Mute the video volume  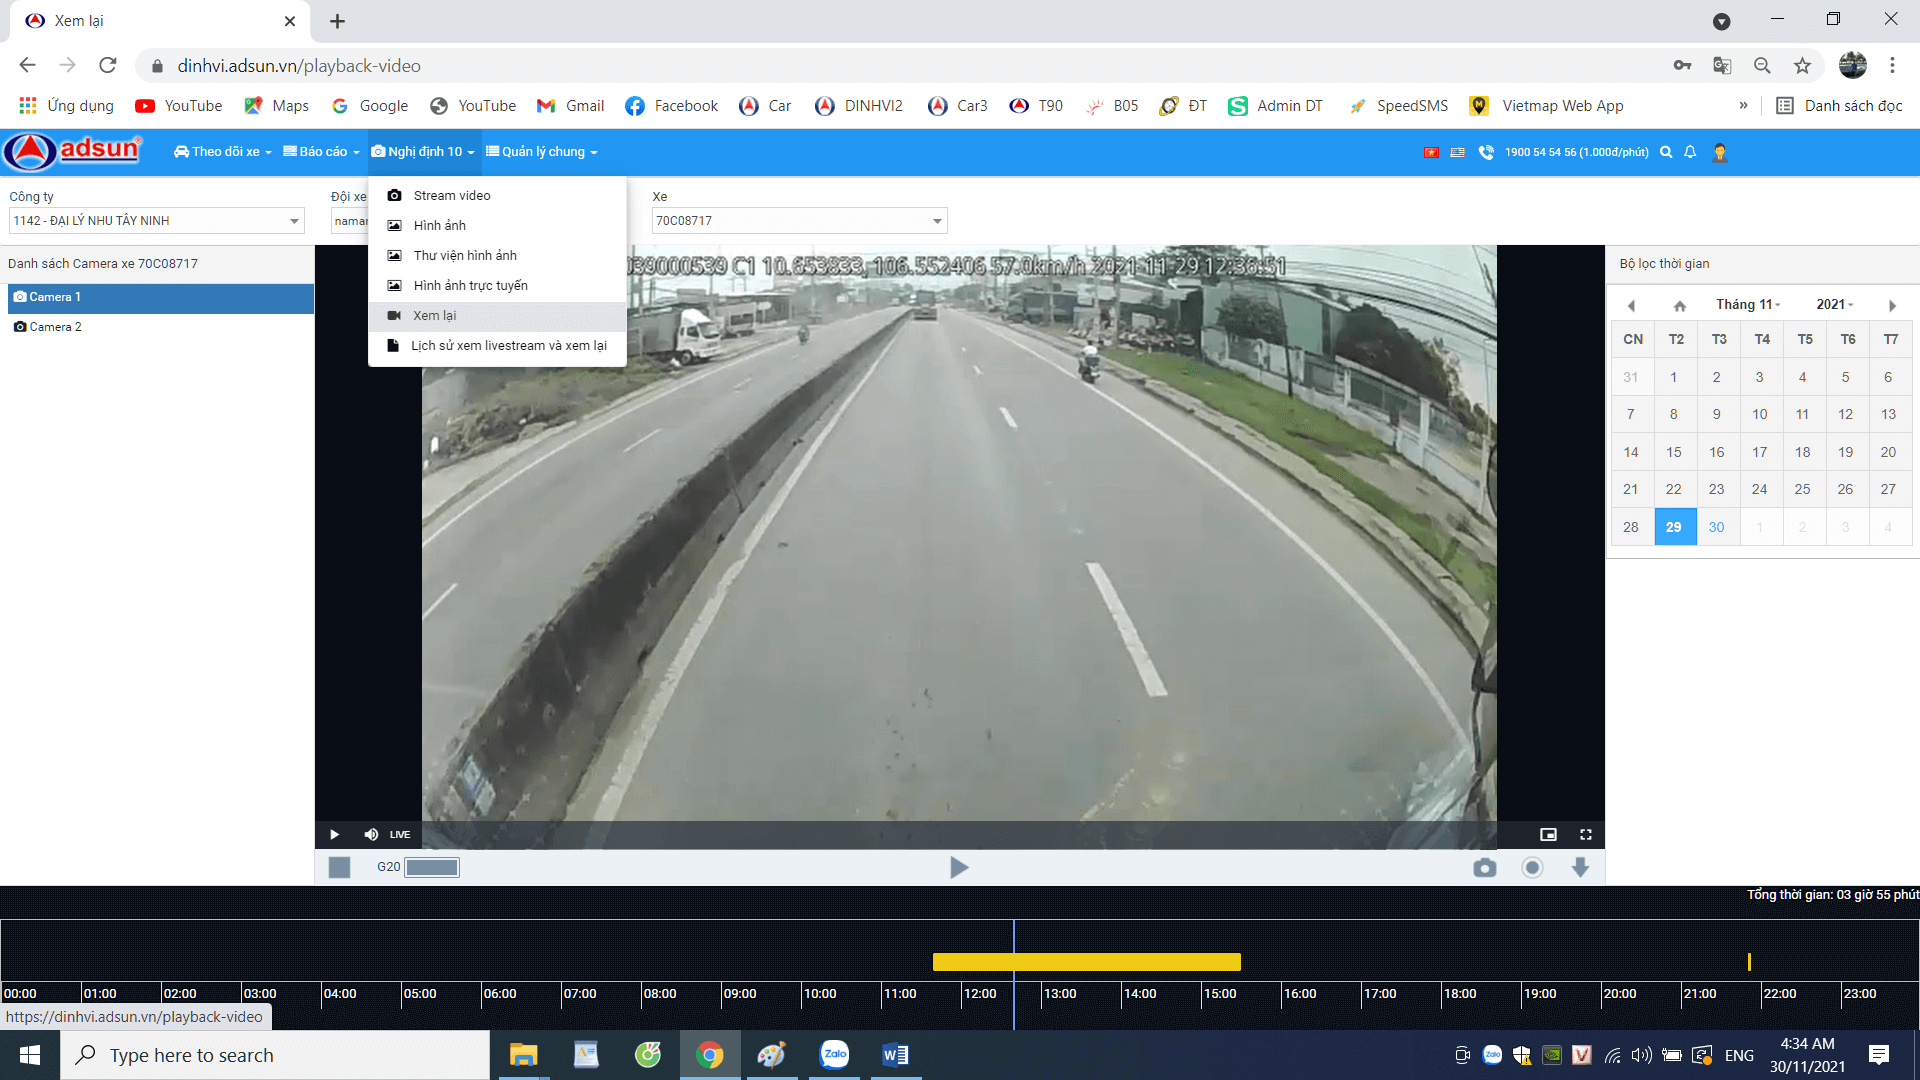[371, 834]
